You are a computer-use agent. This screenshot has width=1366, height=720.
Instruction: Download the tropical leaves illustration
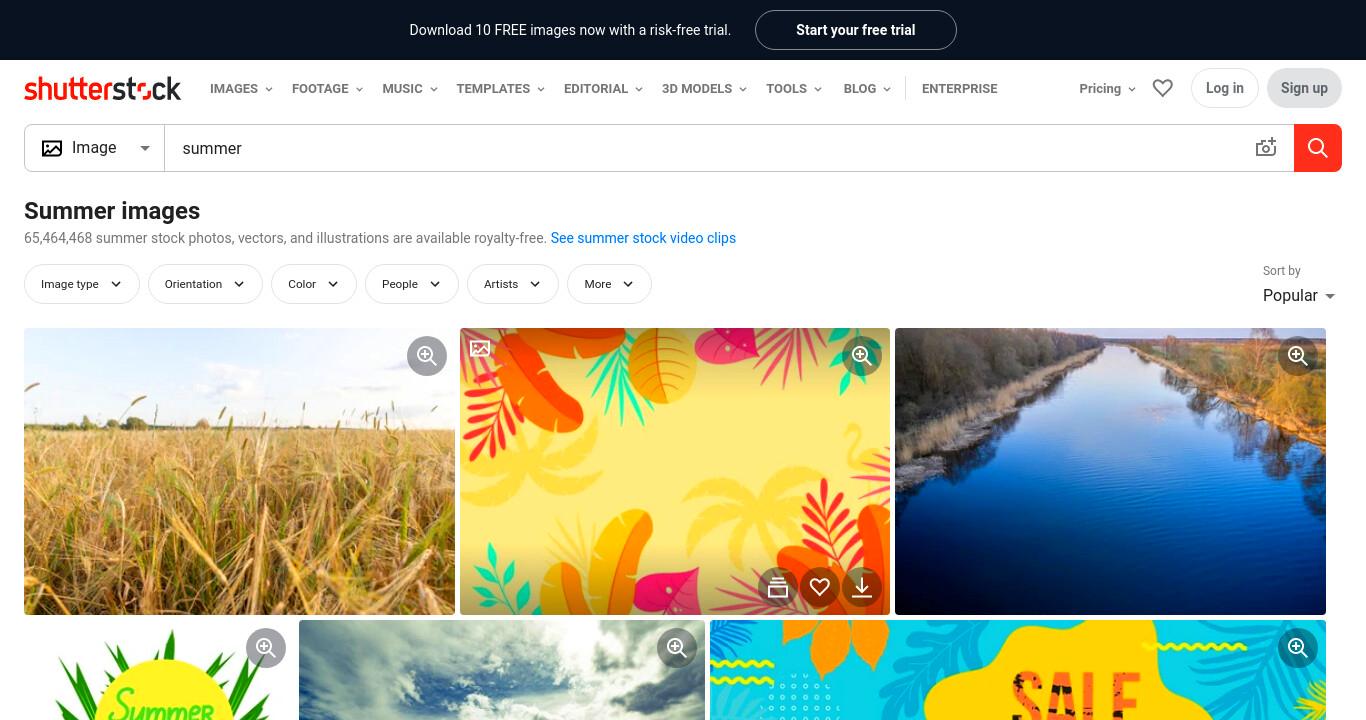pyautogui.click(x=862, y=587)
